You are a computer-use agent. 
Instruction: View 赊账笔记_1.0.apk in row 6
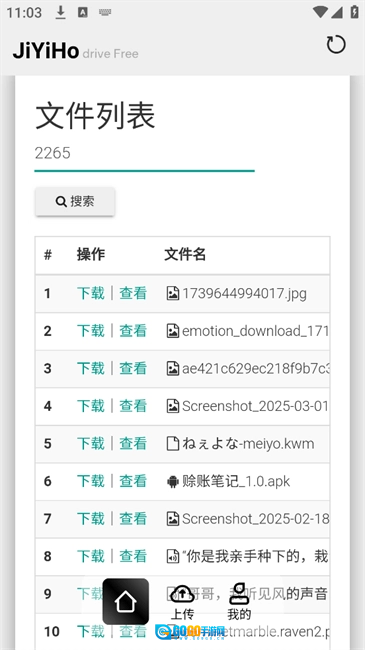133,481
